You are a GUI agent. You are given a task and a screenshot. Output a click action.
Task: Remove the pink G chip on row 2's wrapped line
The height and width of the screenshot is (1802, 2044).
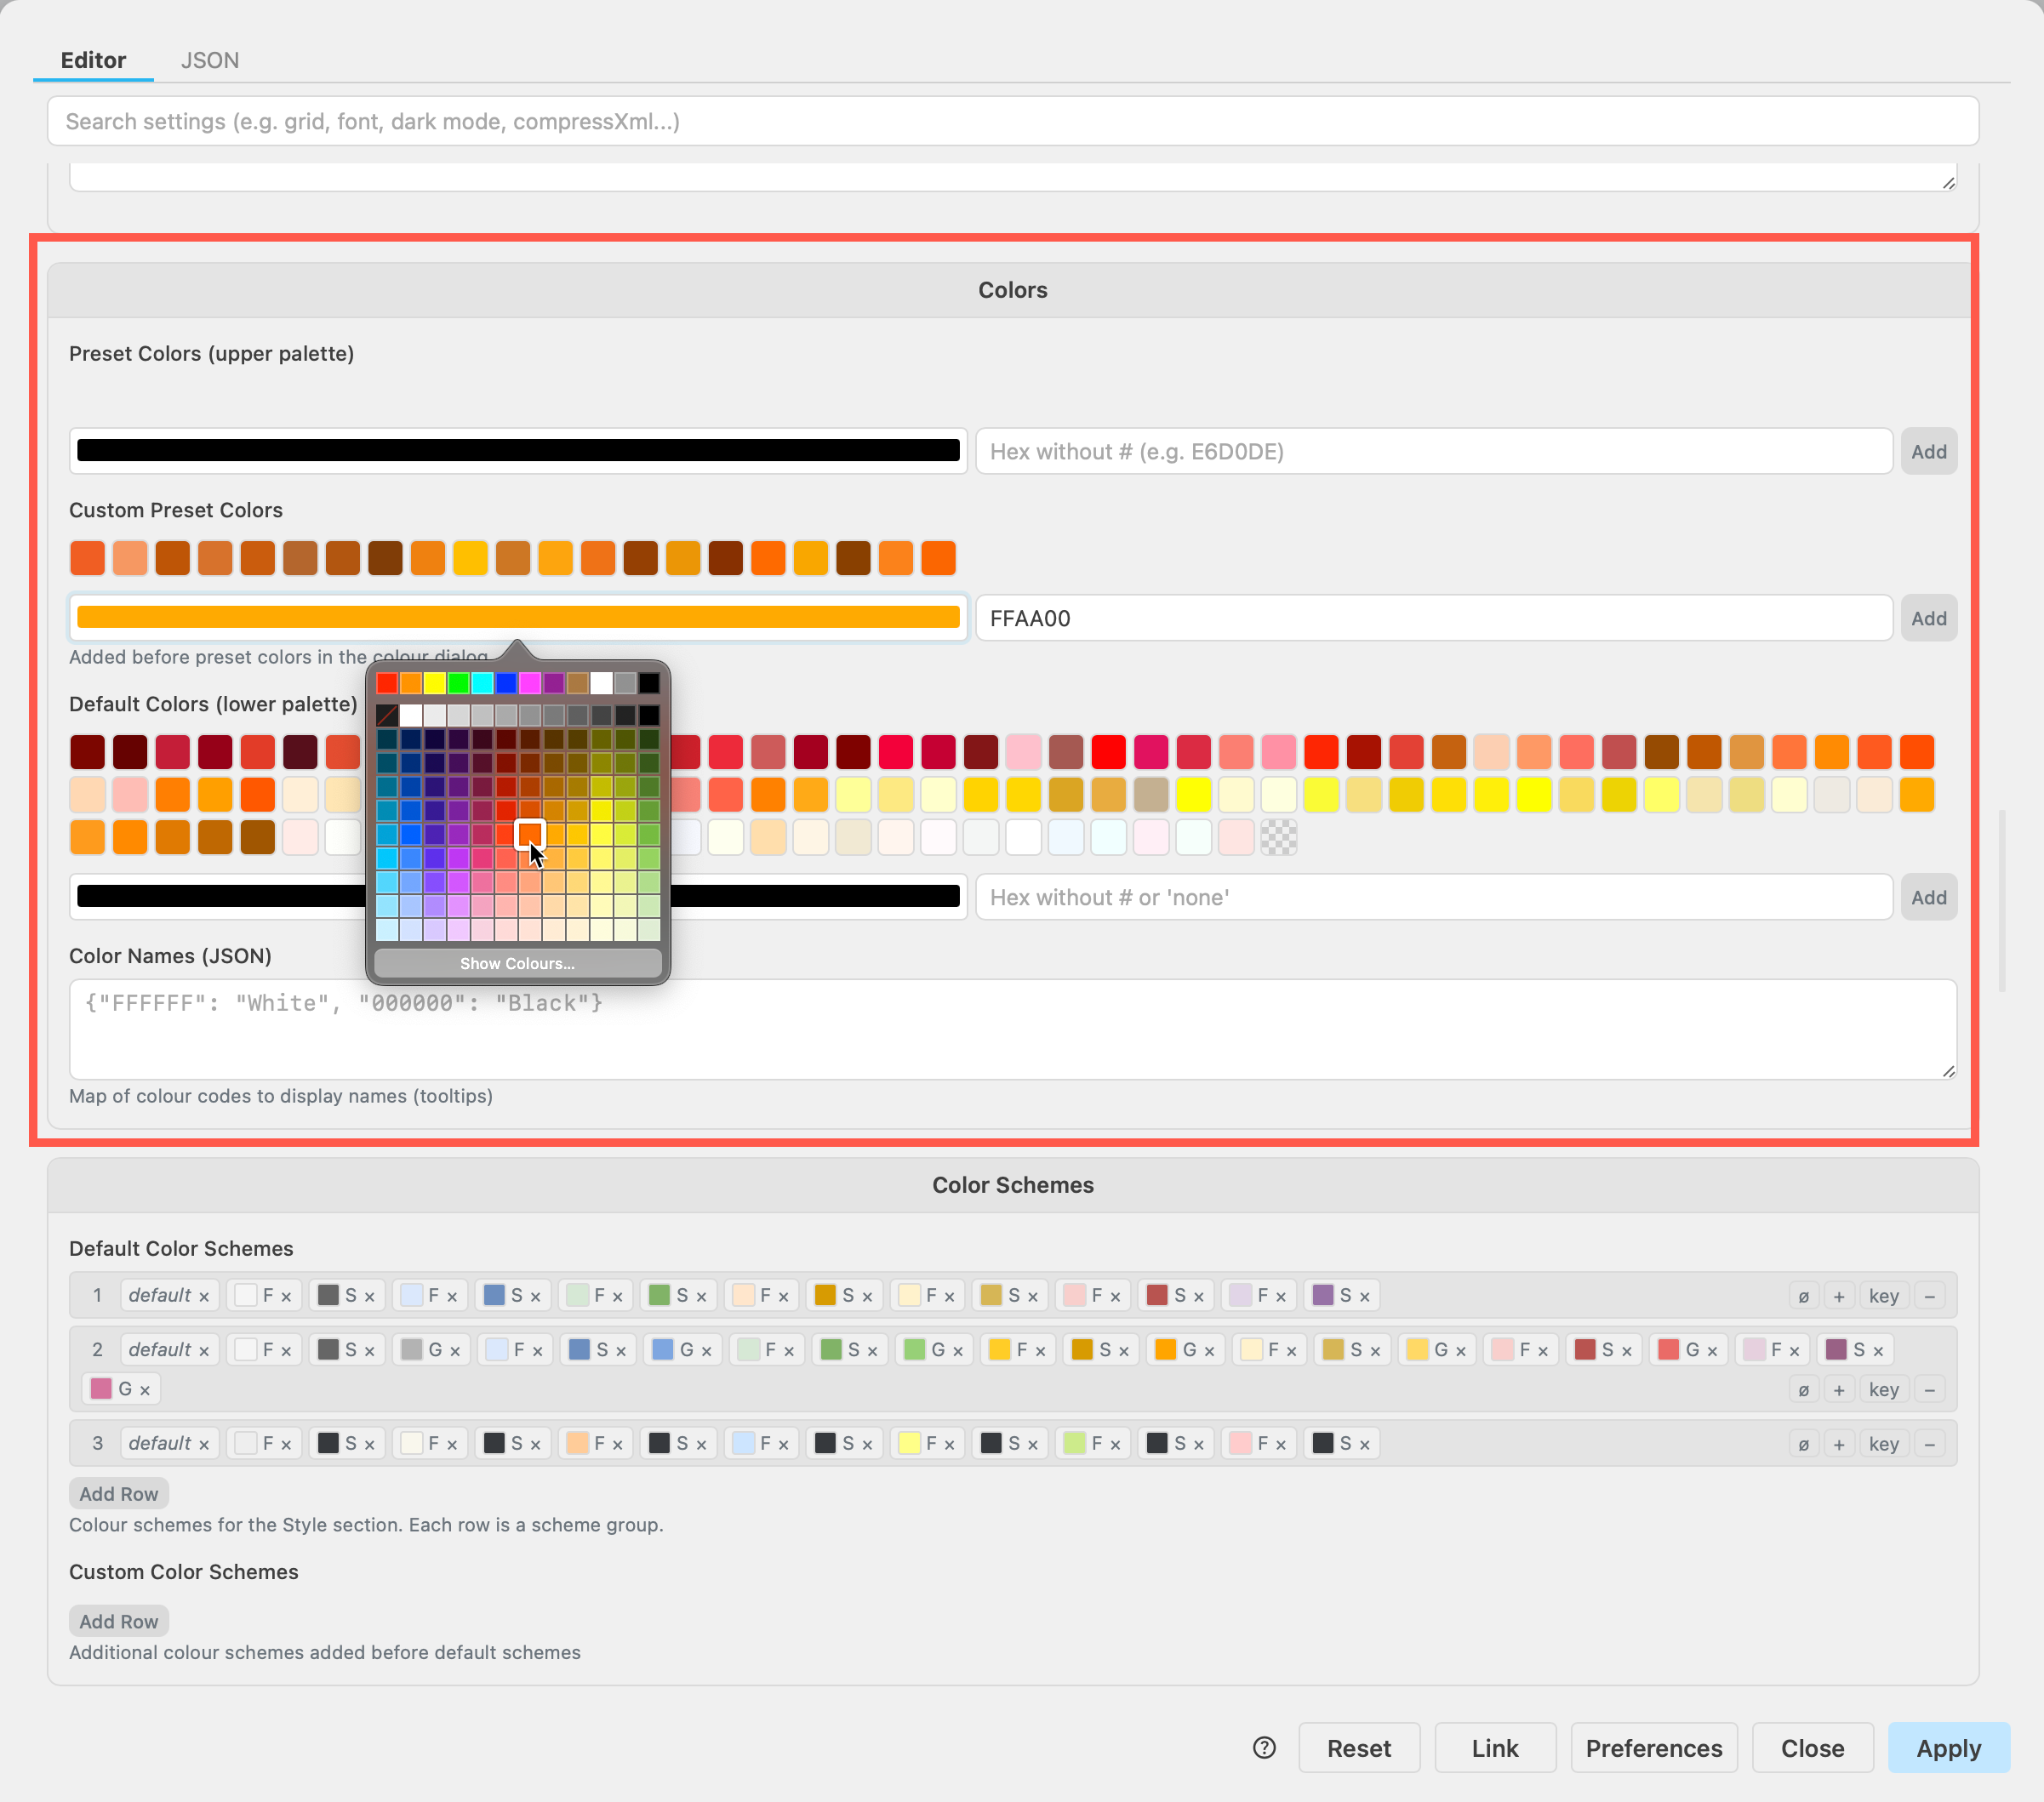[145, 1390]
